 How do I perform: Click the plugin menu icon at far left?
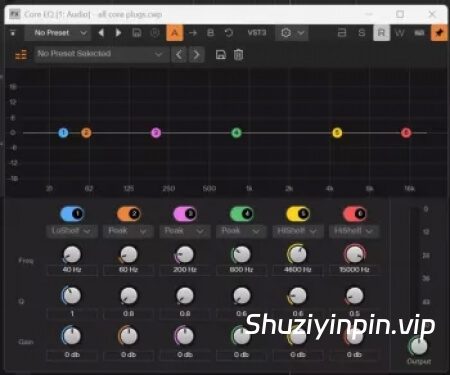[x=13, y=33]
